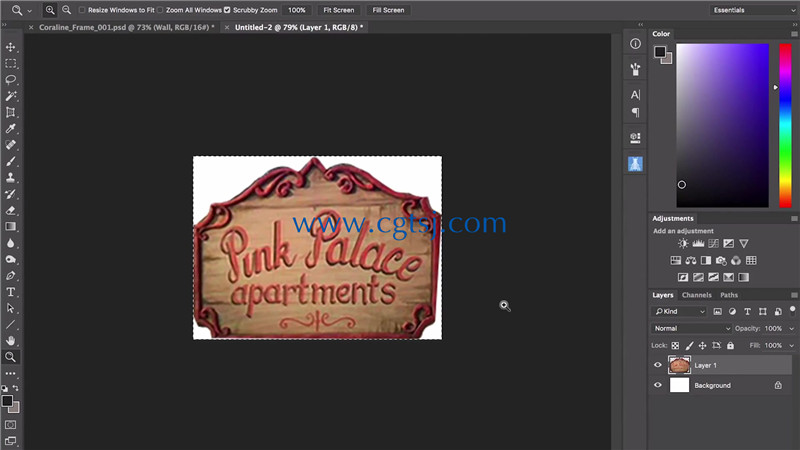The height and width of the screenshot is (450, 800).
Task: Hide Layer 1 visibility eye
Action: click(658, 365)
